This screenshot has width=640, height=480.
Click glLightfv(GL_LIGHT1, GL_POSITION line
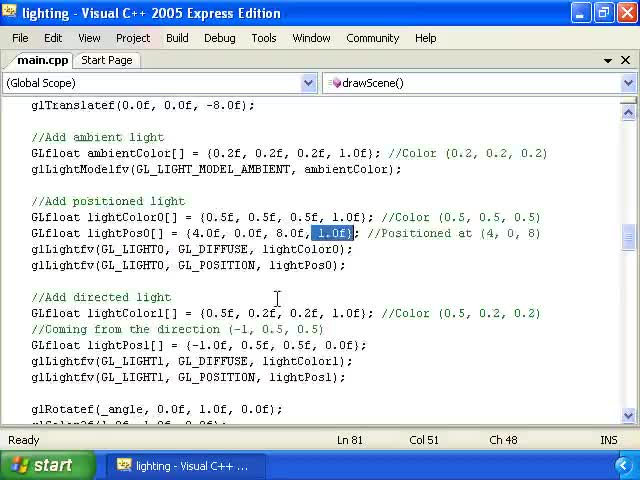pos(188,377)
